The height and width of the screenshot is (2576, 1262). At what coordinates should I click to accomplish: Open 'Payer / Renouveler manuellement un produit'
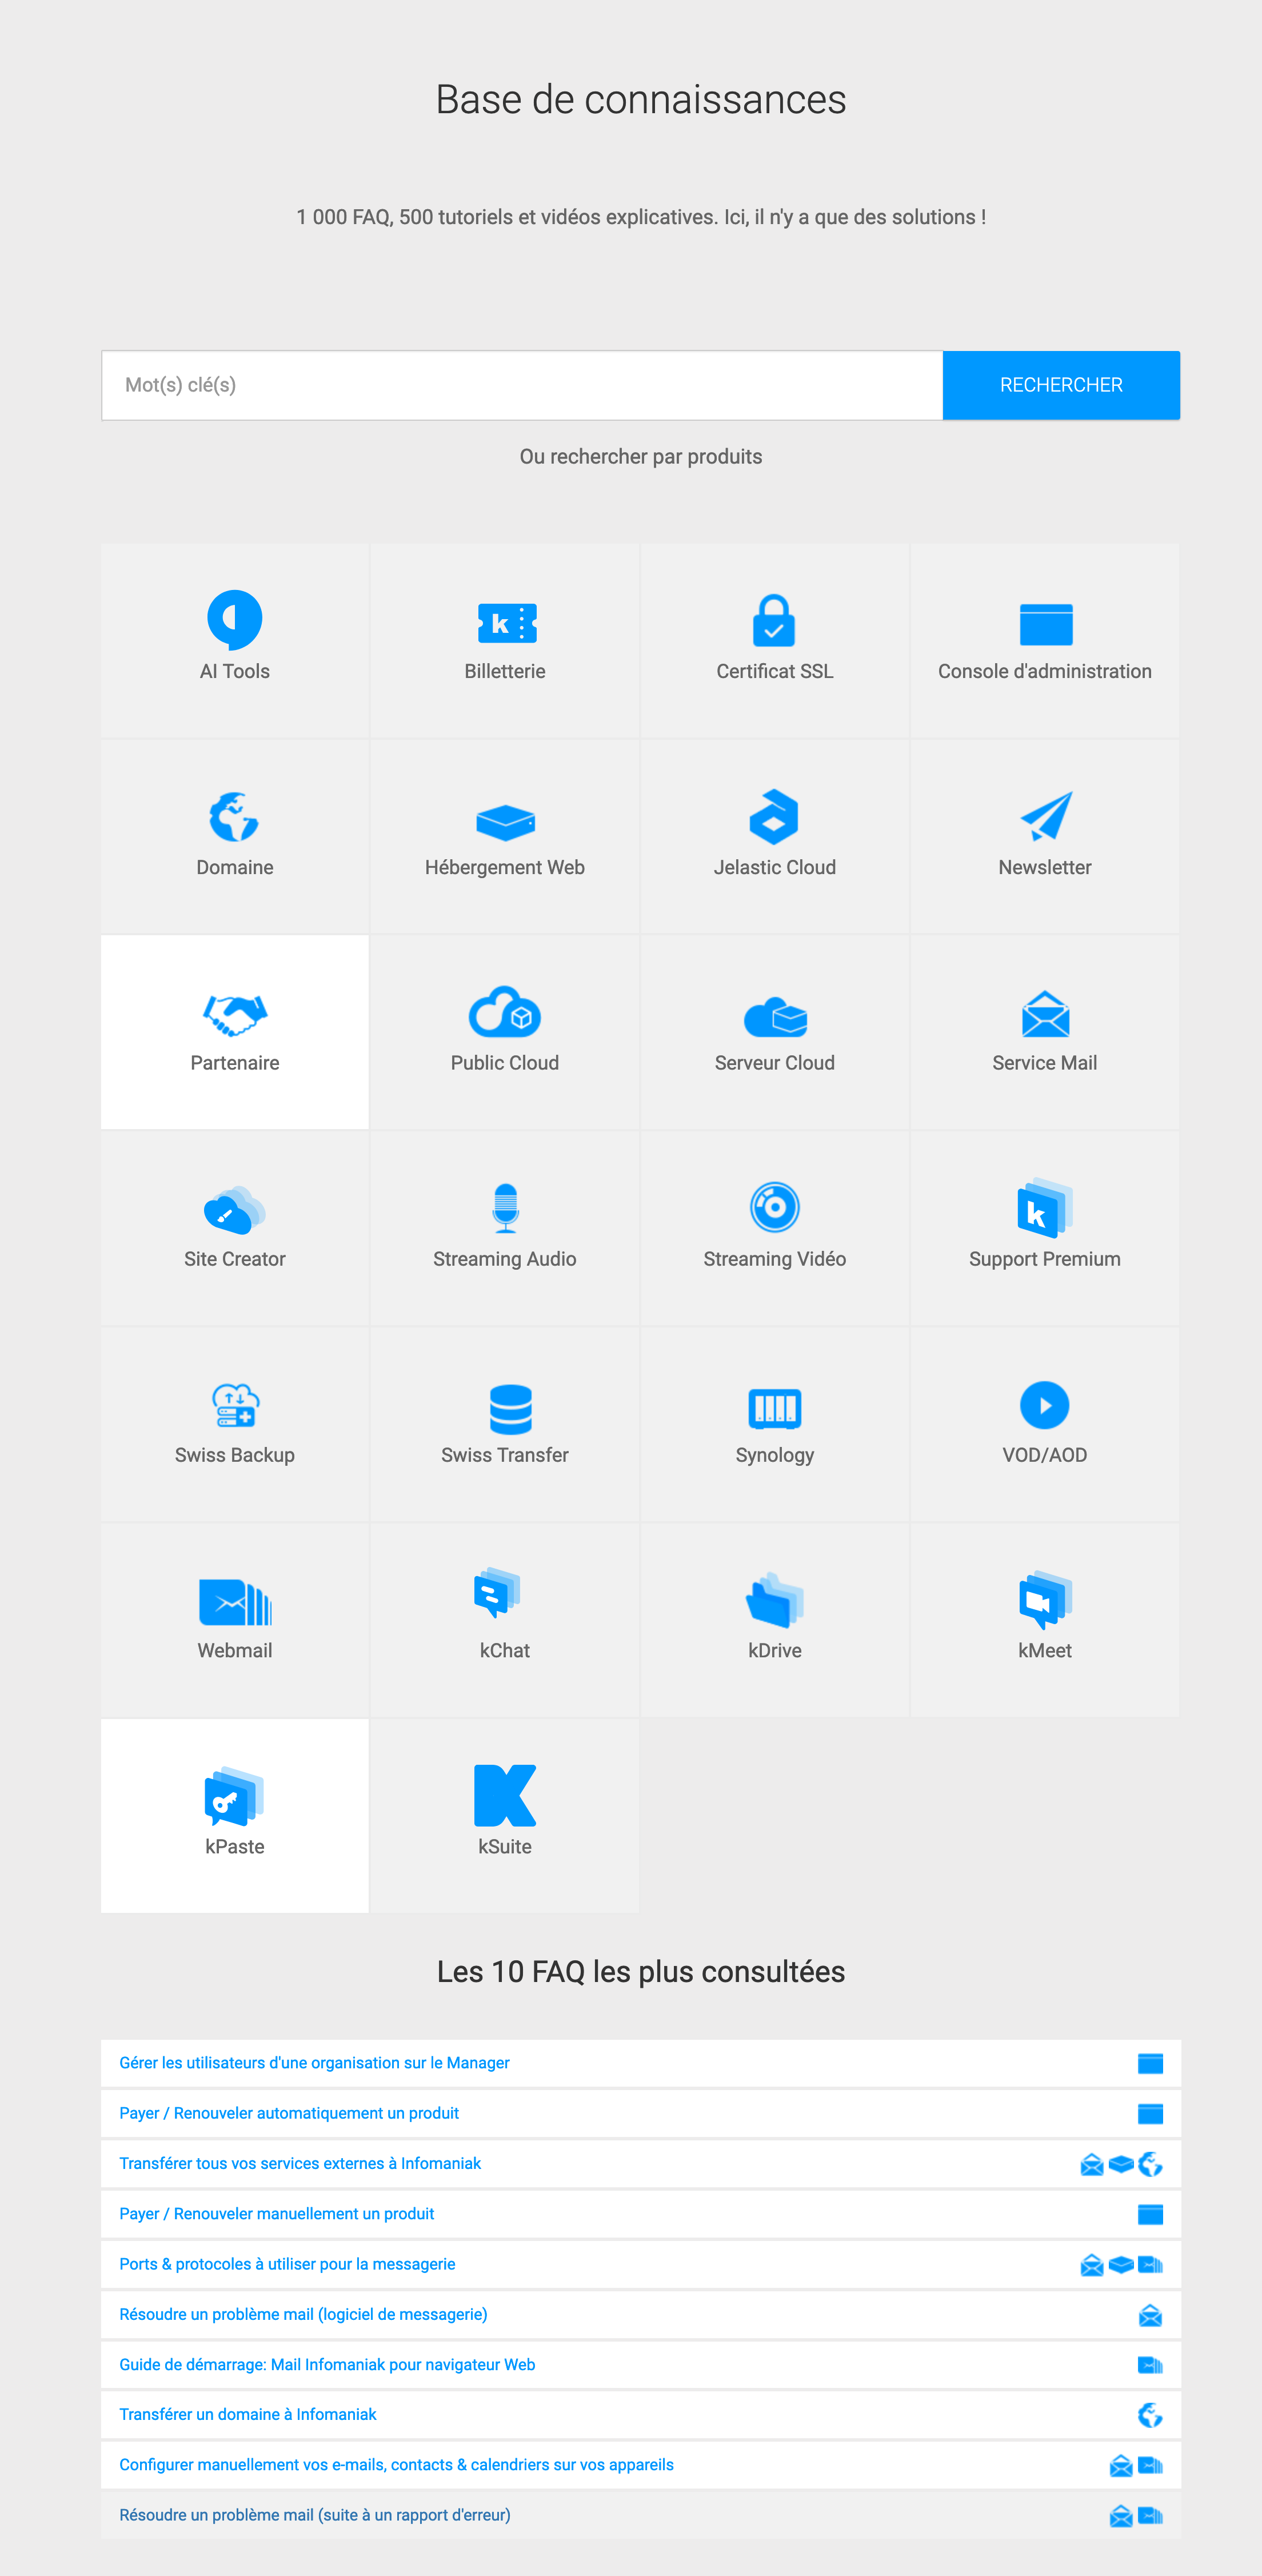(277, 2214)
